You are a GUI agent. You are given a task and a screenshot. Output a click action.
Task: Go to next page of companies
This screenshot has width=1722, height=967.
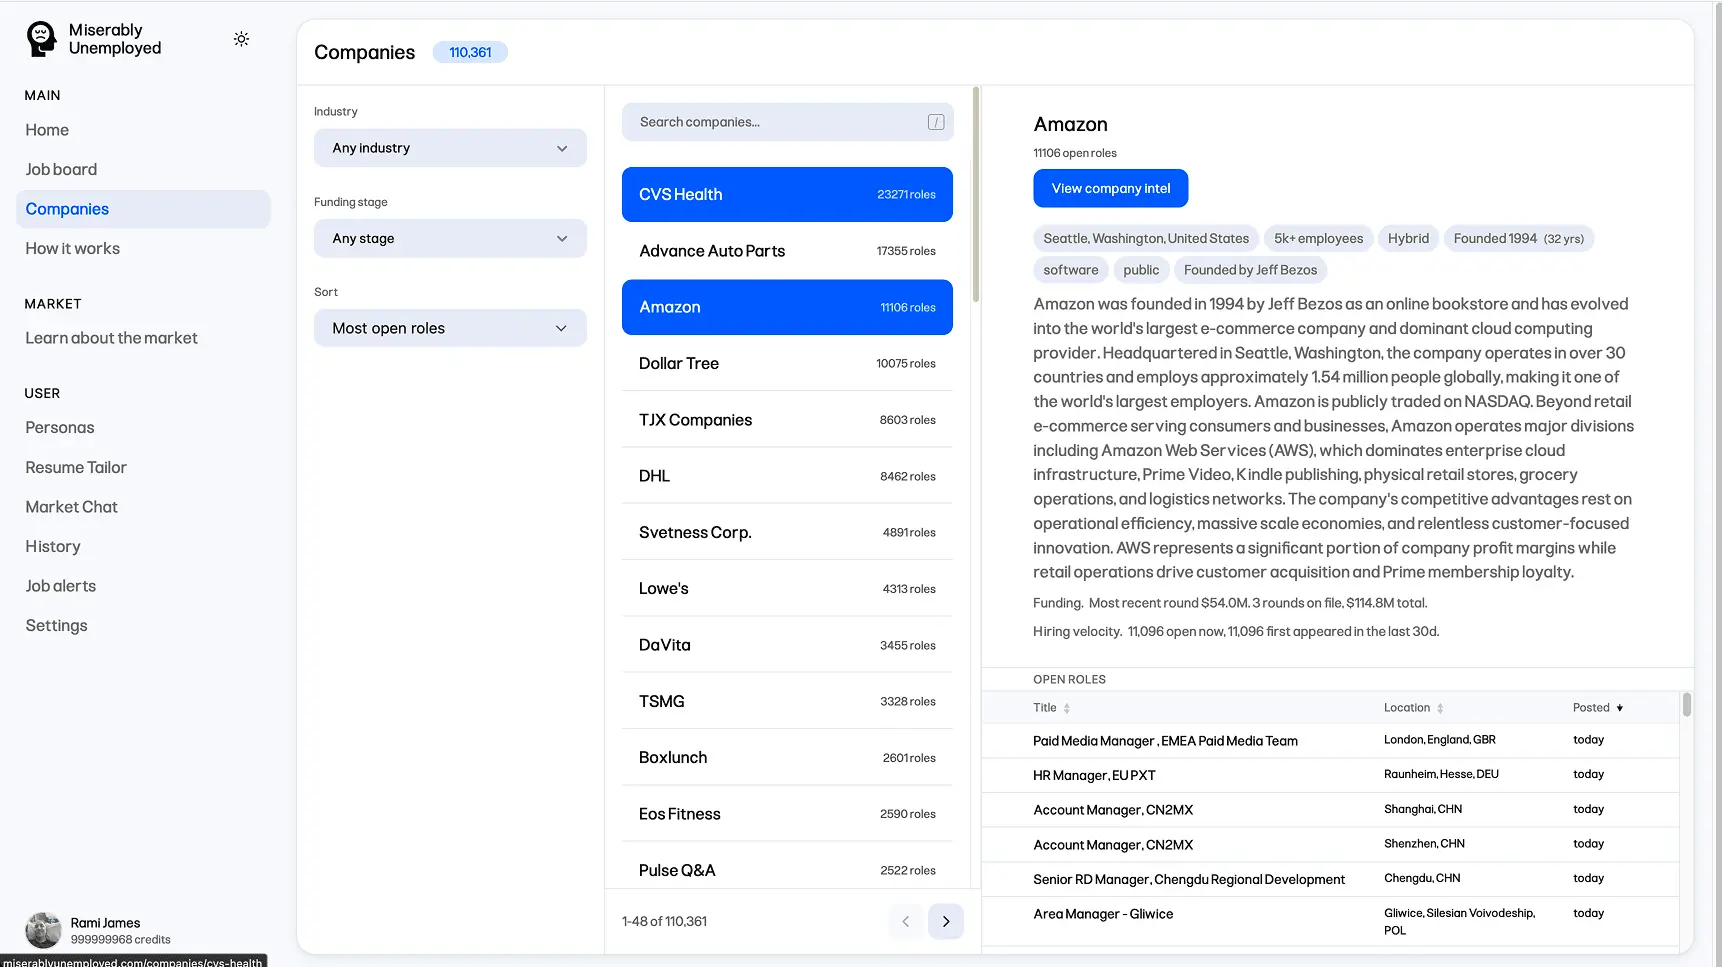[946, 921]
